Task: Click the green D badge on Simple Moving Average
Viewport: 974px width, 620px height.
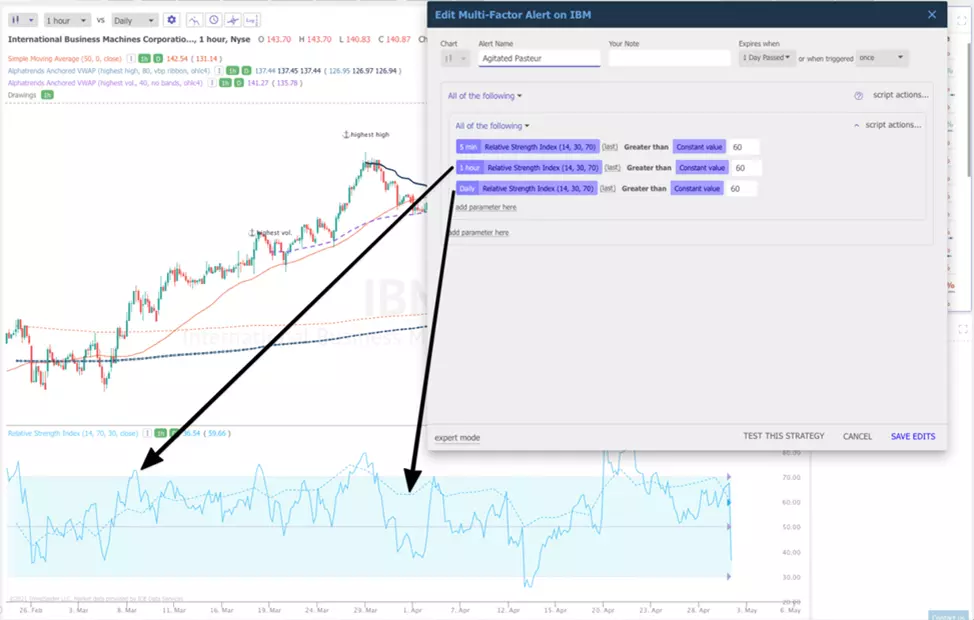Action: tap(156, 58)
